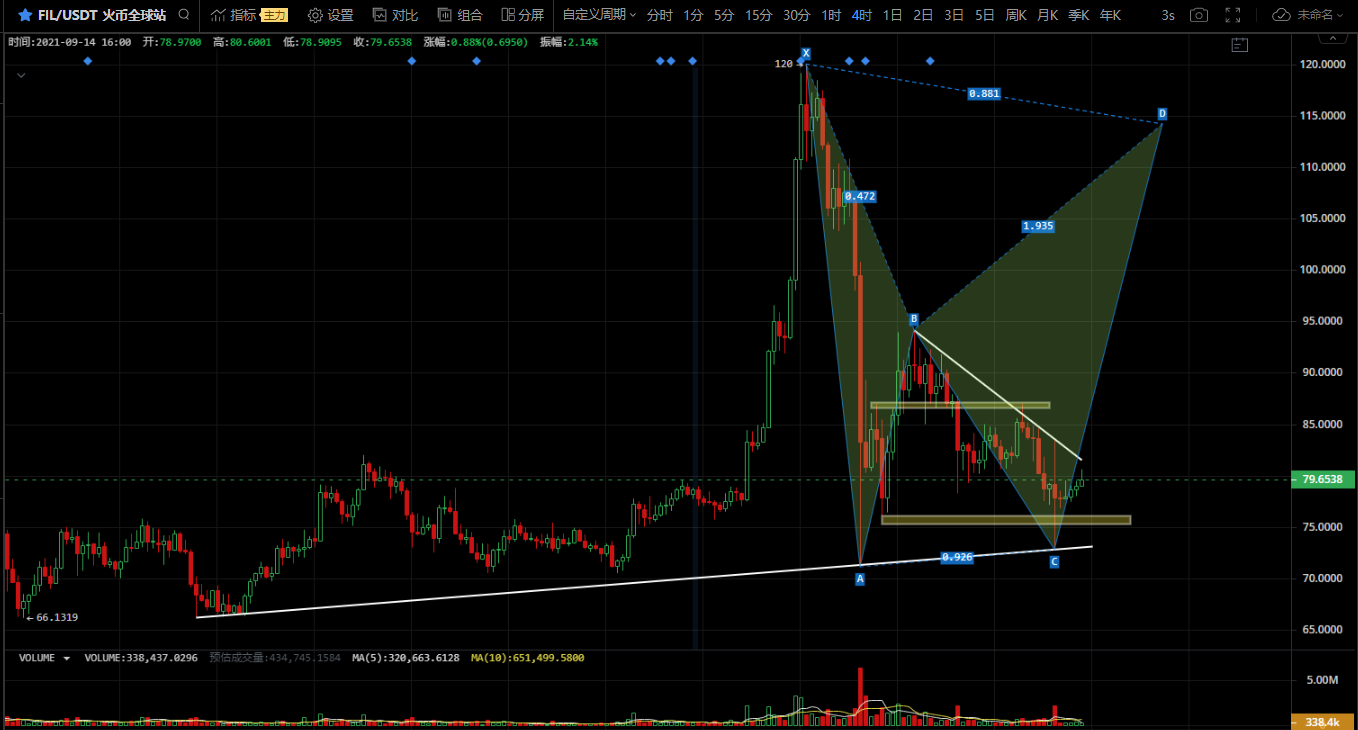The height and width of the screenshot is (730, 1358).
Task: Open the 分屏 split-screen layout
Action: pos(523,15)
